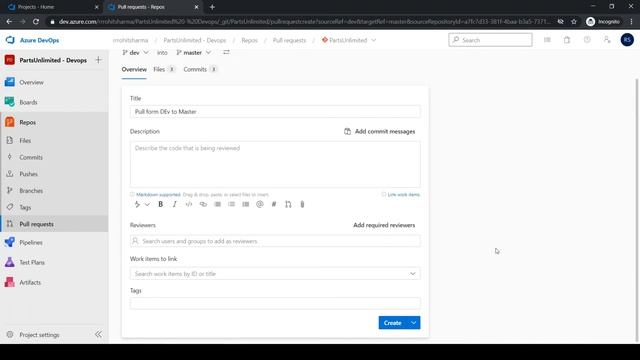Switch to the Files tab
This screenshot has width=640, height=360.
[x=164, y=69]
